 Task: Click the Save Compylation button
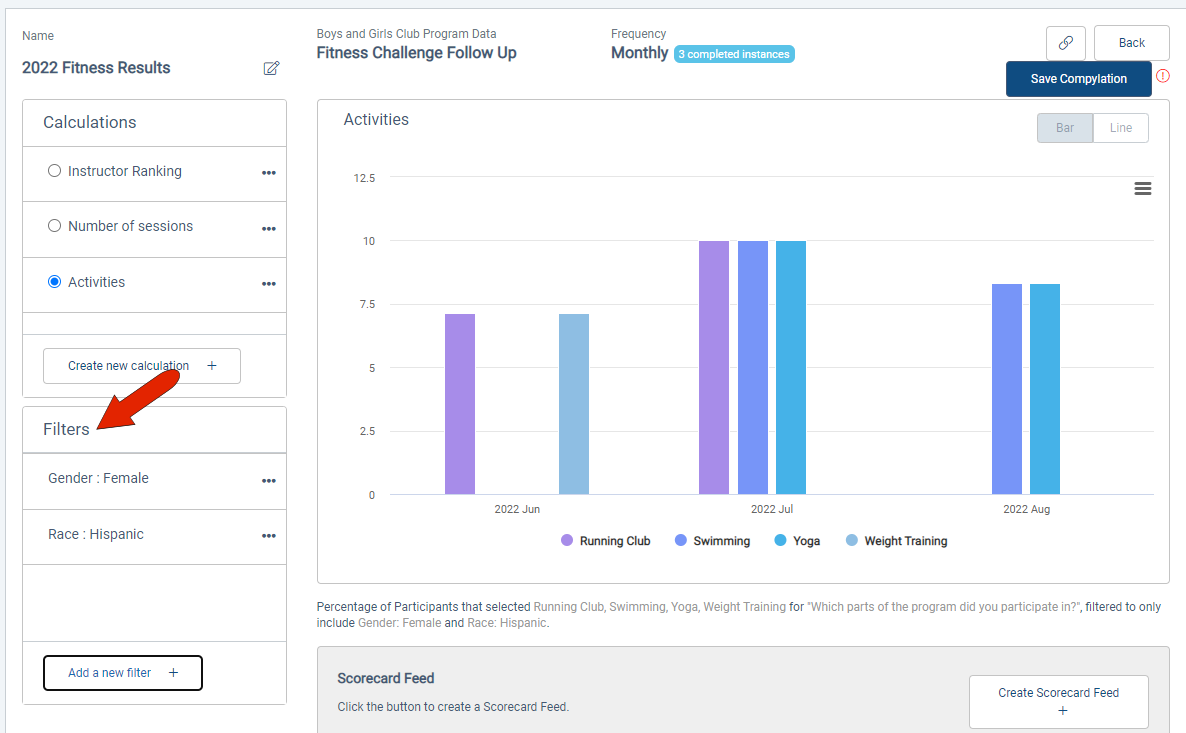point(1079,79)
